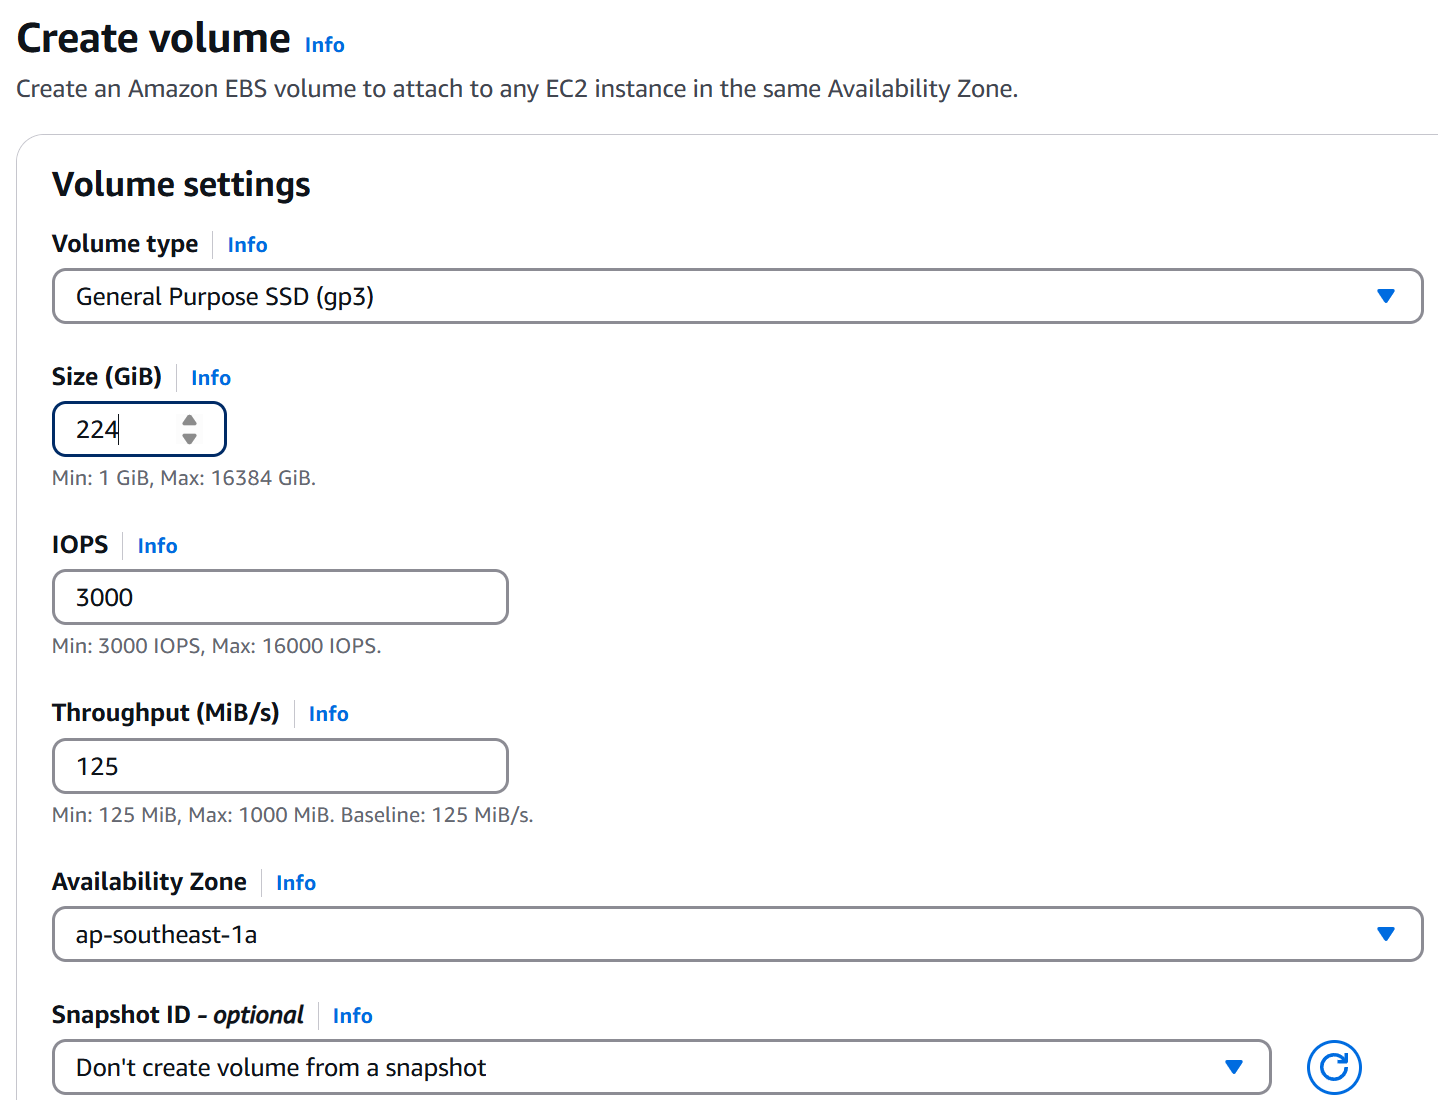Click the Info link beside Create volume heading

[323, 44]
